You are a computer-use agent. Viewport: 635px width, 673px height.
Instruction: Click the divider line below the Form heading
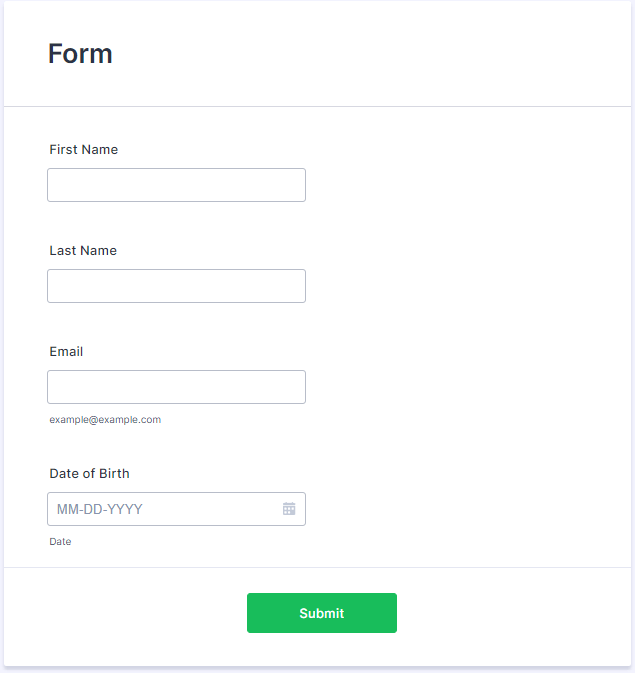pos(318,106)
